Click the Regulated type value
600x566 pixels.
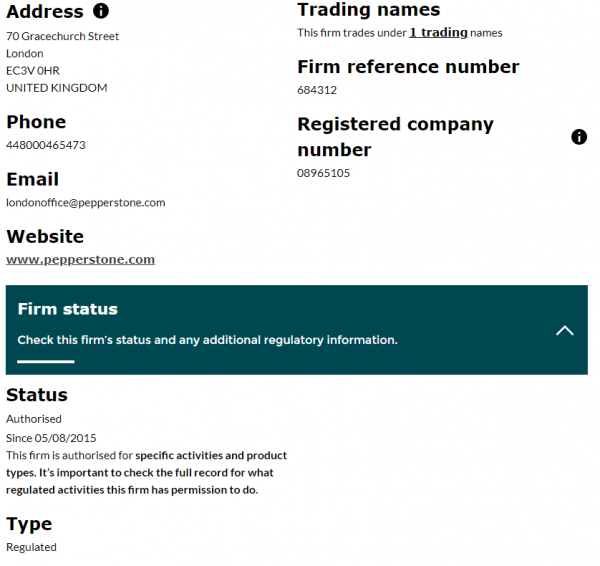pyautogui.click(x=32, y=547)
